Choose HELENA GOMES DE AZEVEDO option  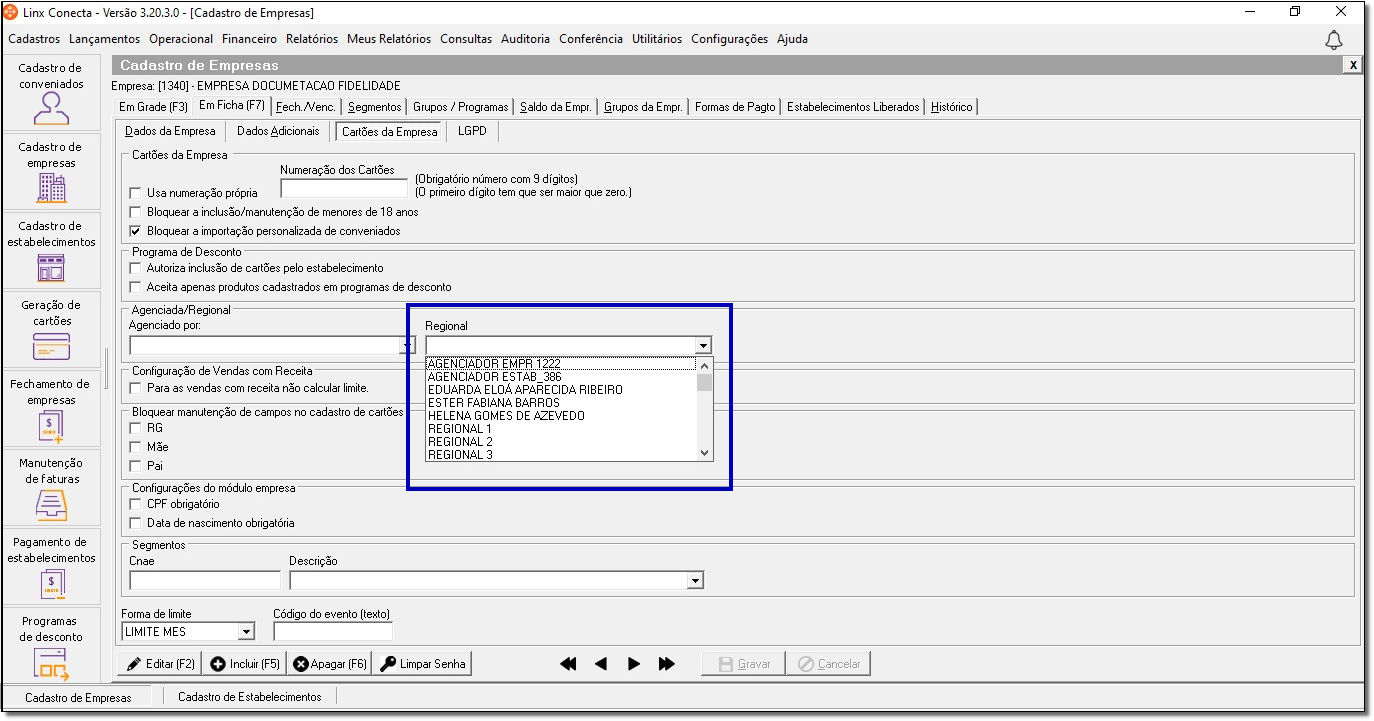pos(561,416)
